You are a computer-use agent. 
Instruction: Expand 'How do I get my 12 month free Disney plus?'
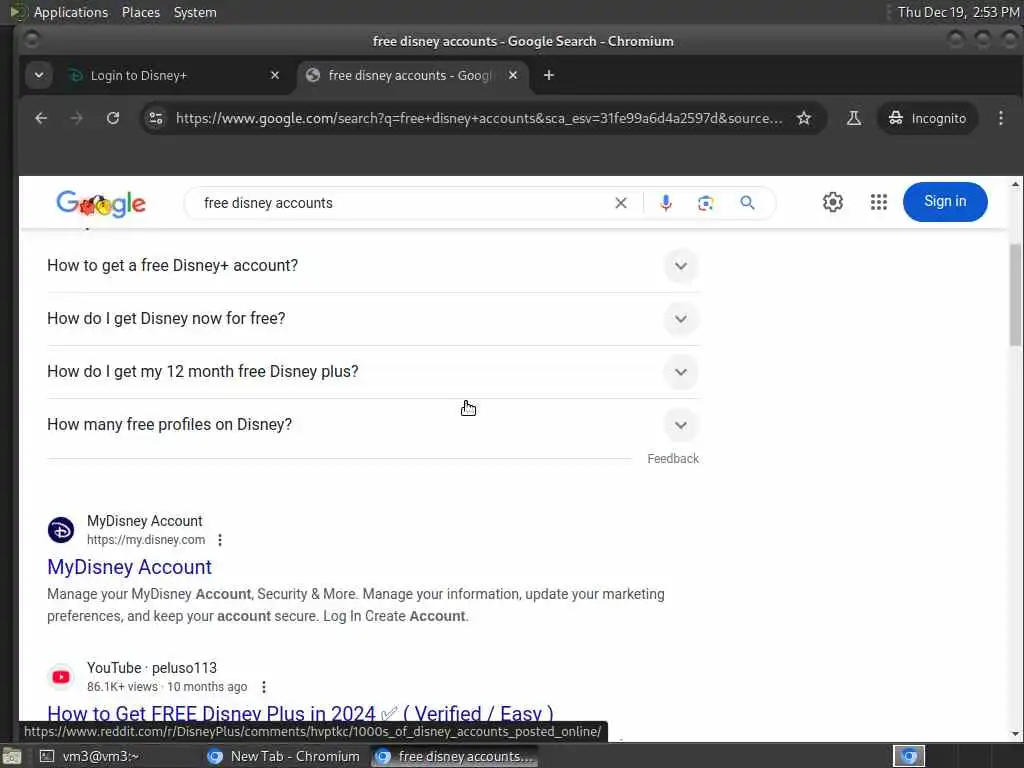(373, 372)
